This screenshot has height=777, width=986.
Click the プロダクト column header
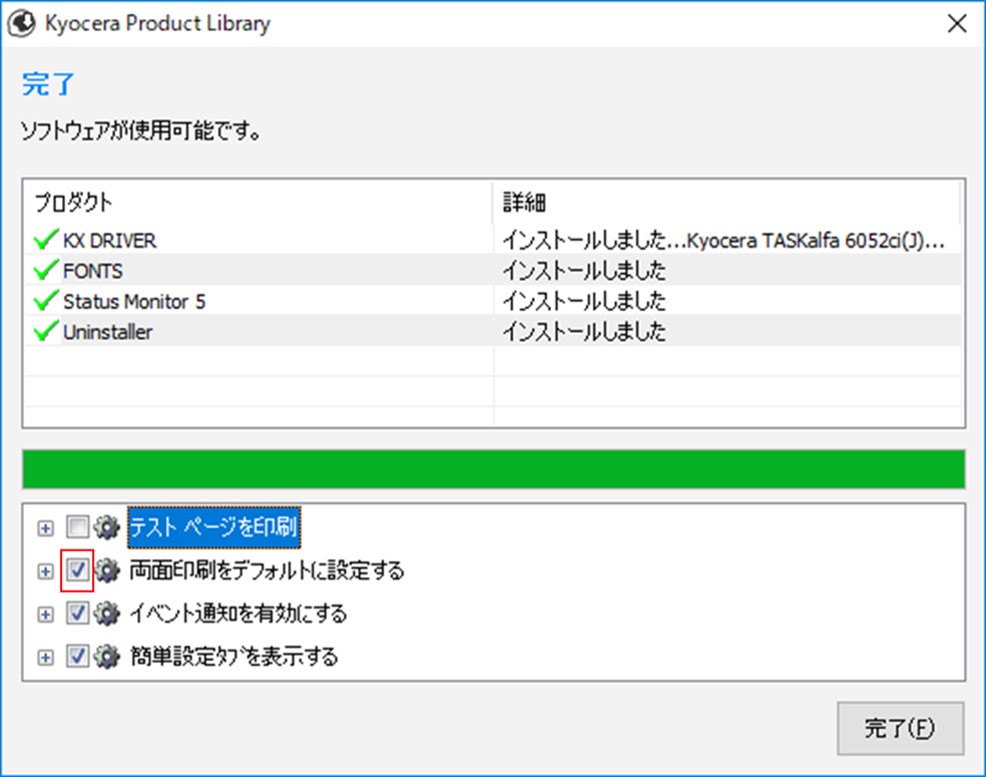258,202
